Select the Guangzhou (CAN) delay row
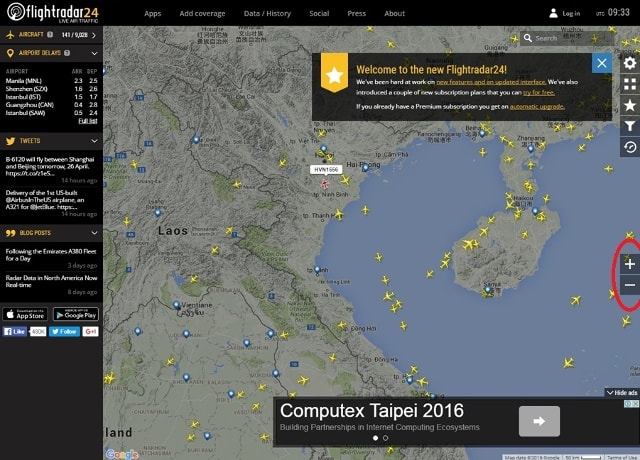 click(51, 105)
